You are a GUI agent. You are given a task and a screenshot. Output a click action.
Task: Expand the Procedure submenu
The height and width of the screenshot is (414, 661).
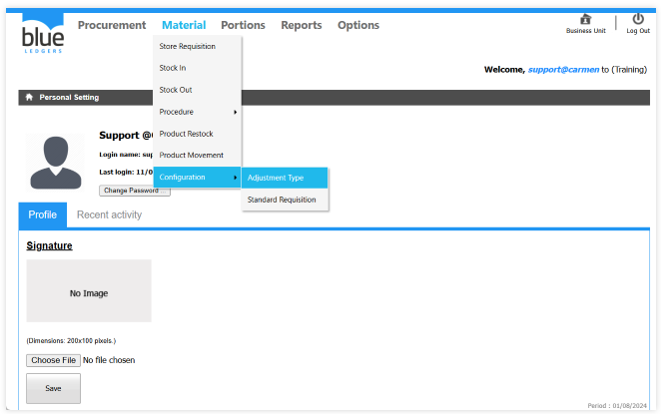(x=197, y=111)
